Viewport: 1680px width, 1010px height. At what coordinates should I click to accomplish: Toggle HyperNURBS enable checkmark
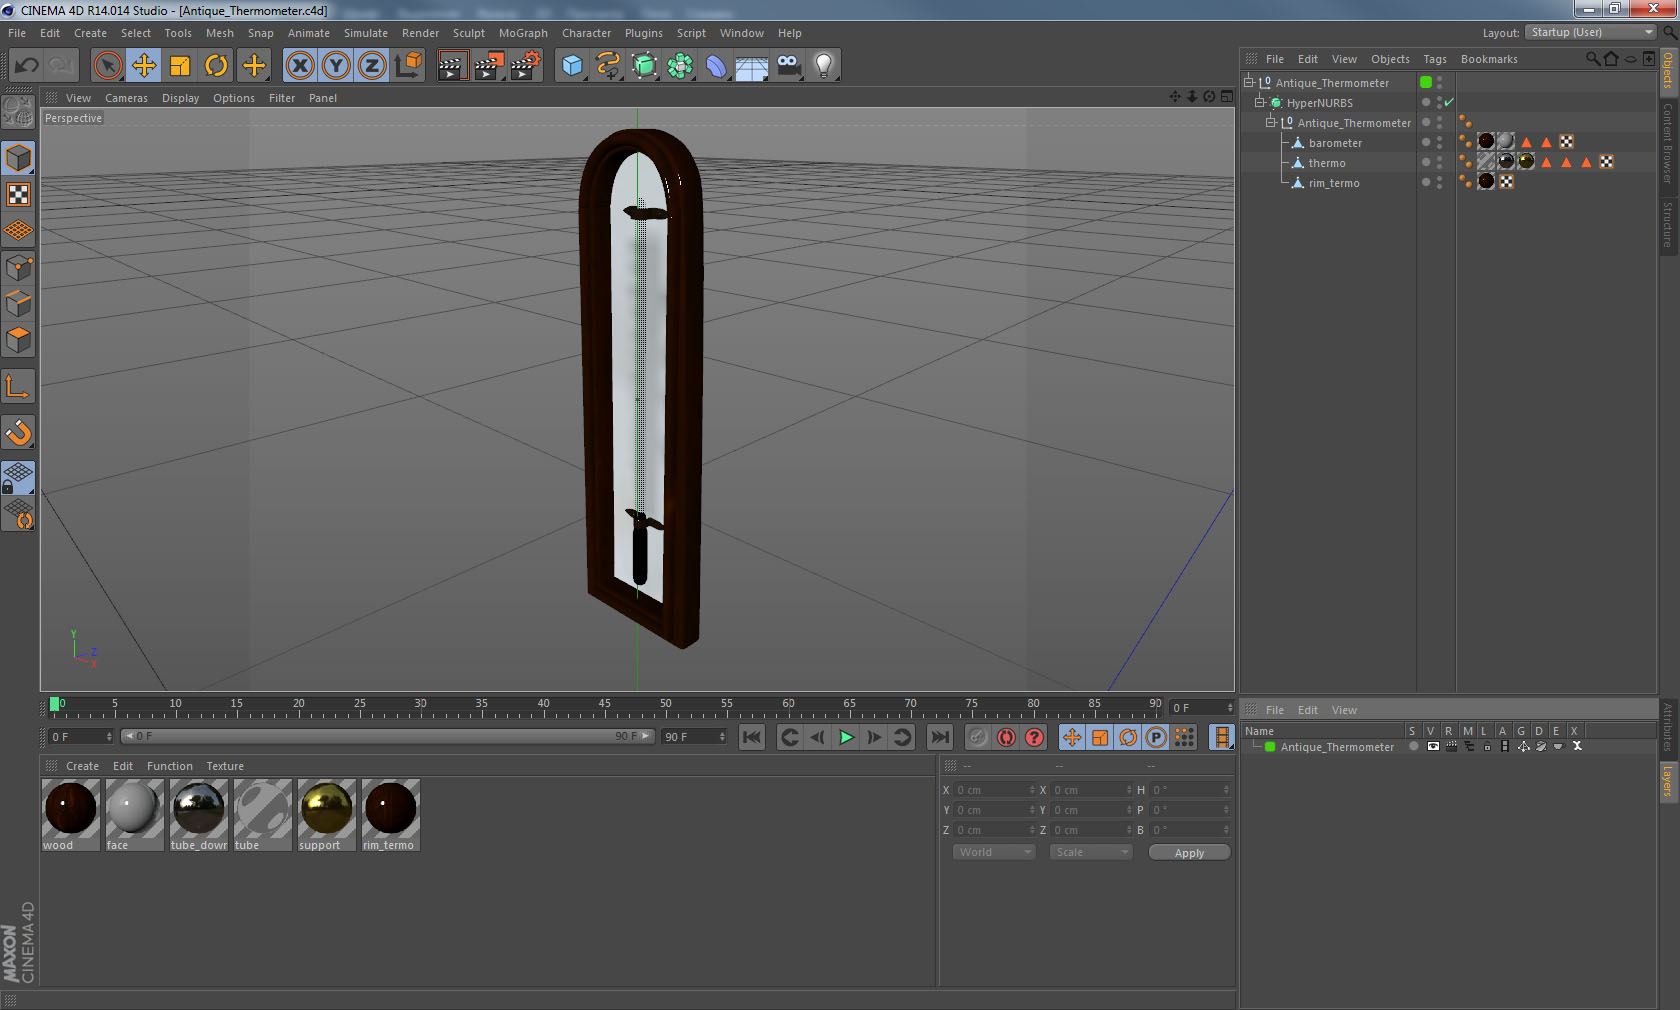[1449, 102]
